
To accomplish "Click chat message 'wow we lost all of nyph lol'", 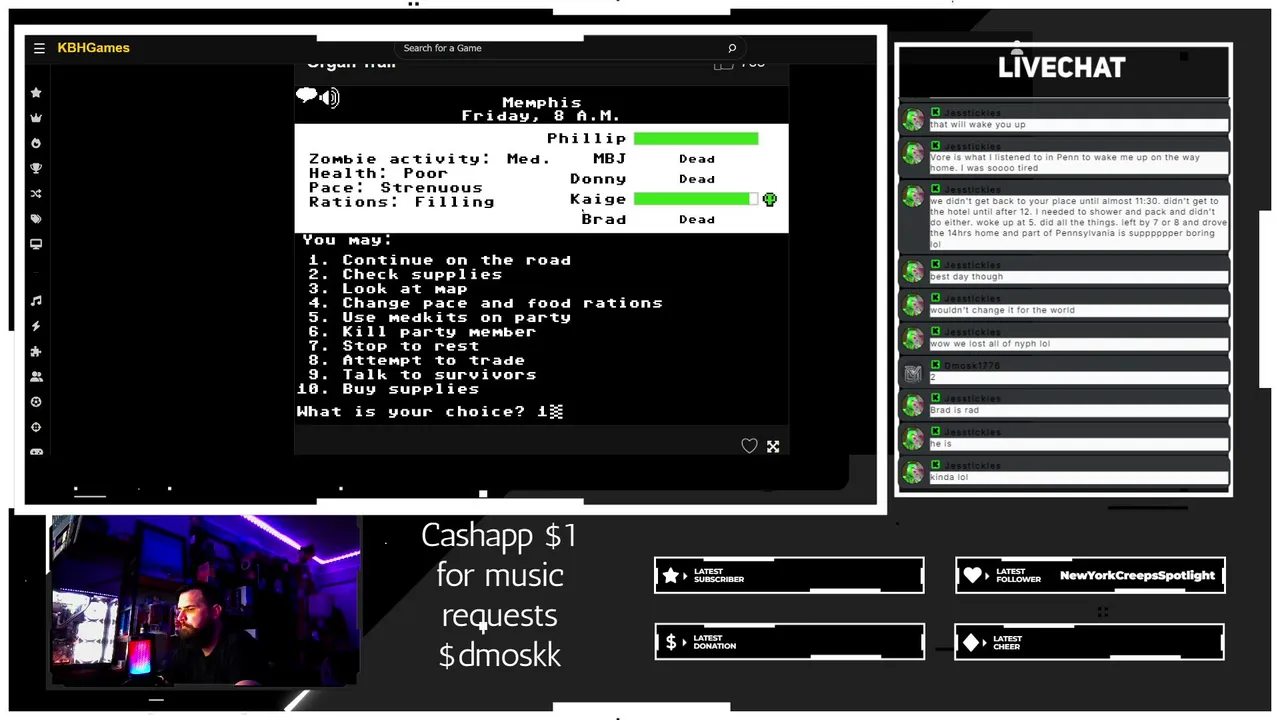I will (990, 344).
